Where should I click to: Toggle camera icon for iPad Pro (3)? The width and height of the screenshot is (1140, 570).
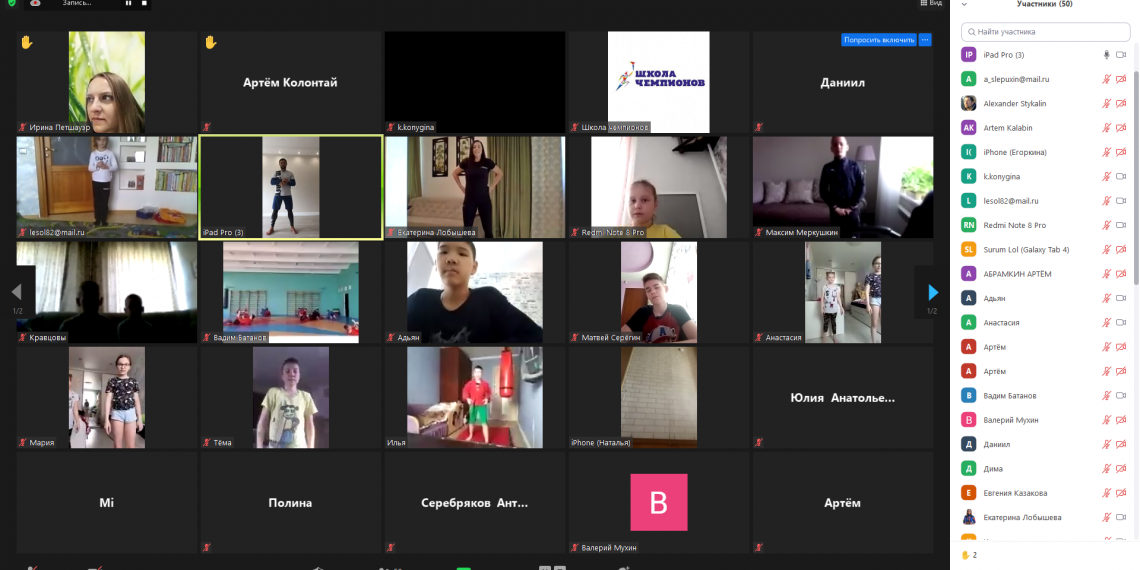point(1121,55)
